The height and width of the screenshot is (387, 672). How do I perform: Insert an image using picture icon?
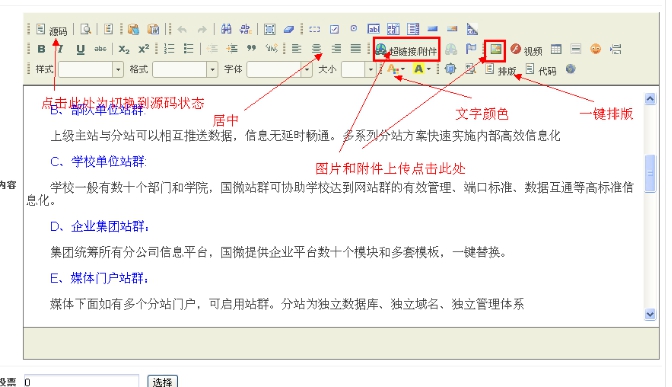point(496,49)
